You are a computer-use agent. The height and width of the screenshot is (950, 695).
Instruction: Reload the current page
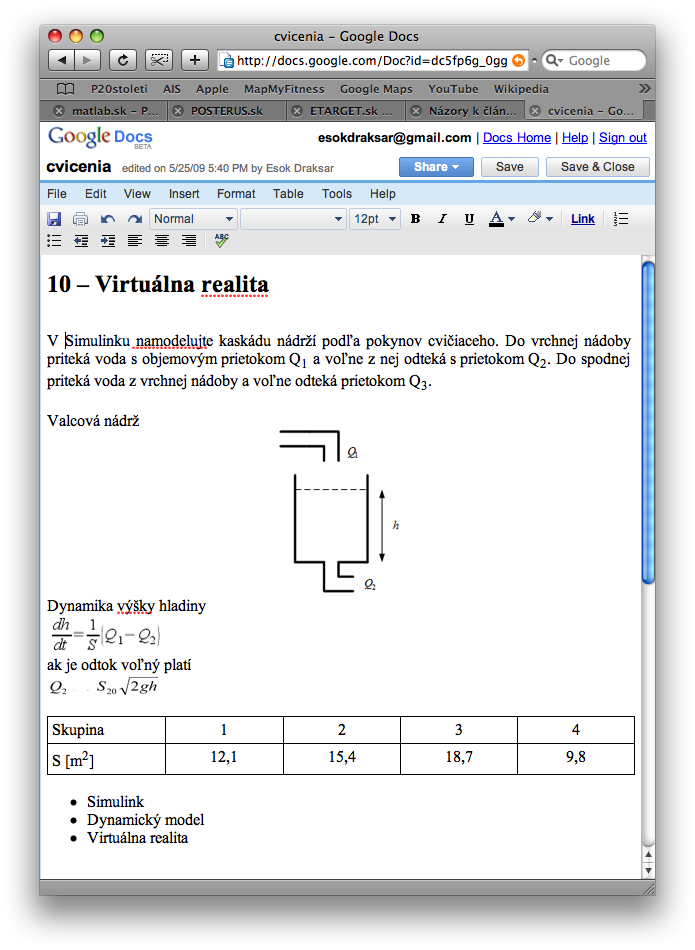(122, 61)
